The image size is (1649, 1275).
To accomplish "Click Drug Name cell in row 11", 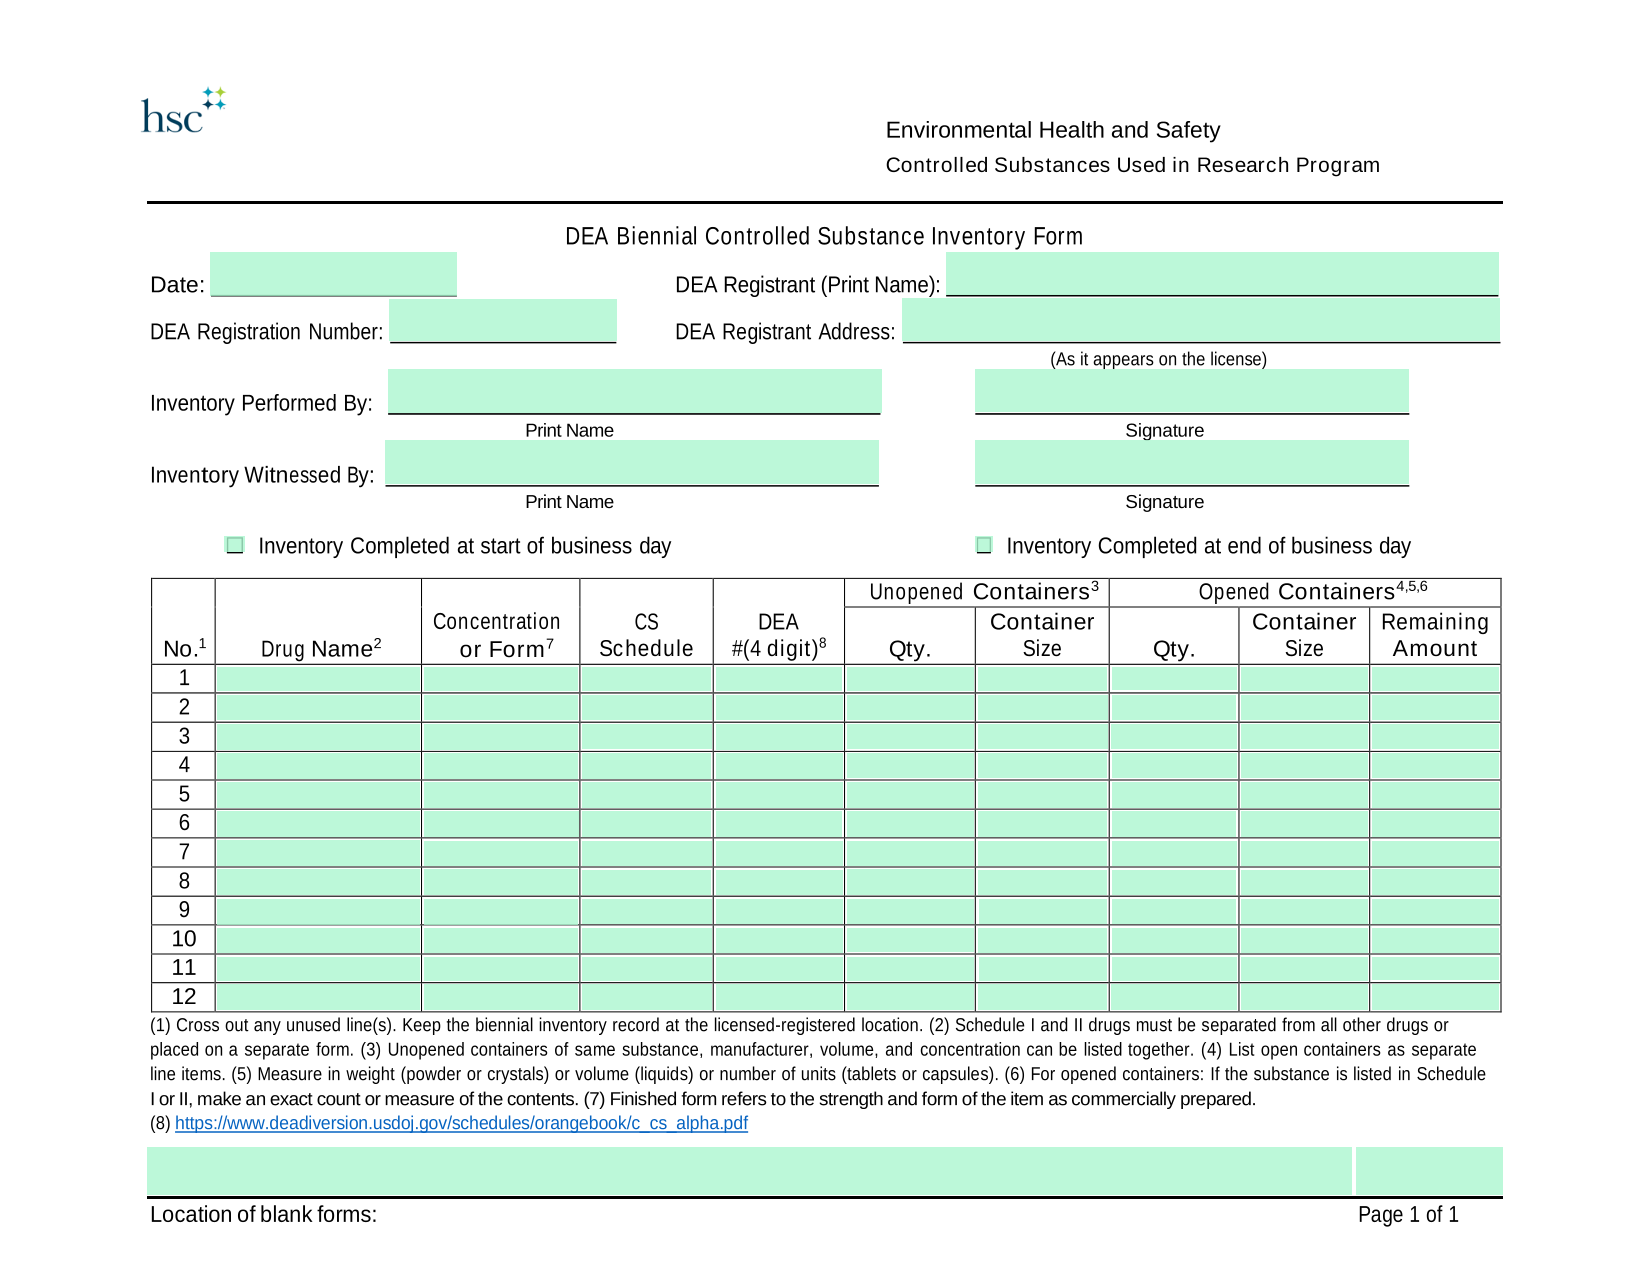I will 318,969.
